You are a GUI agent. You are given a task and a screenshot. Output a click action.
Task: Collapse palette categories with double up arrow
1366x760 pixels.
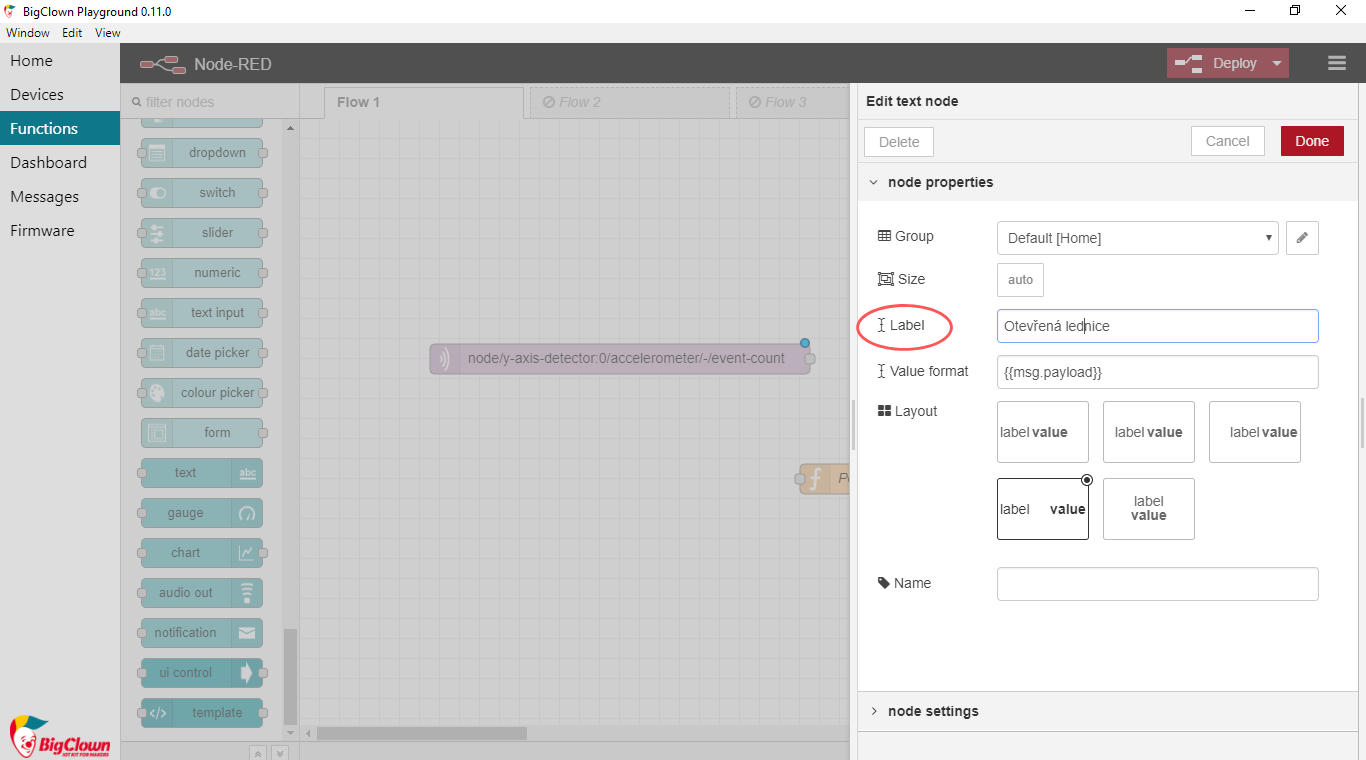point(258,753)
